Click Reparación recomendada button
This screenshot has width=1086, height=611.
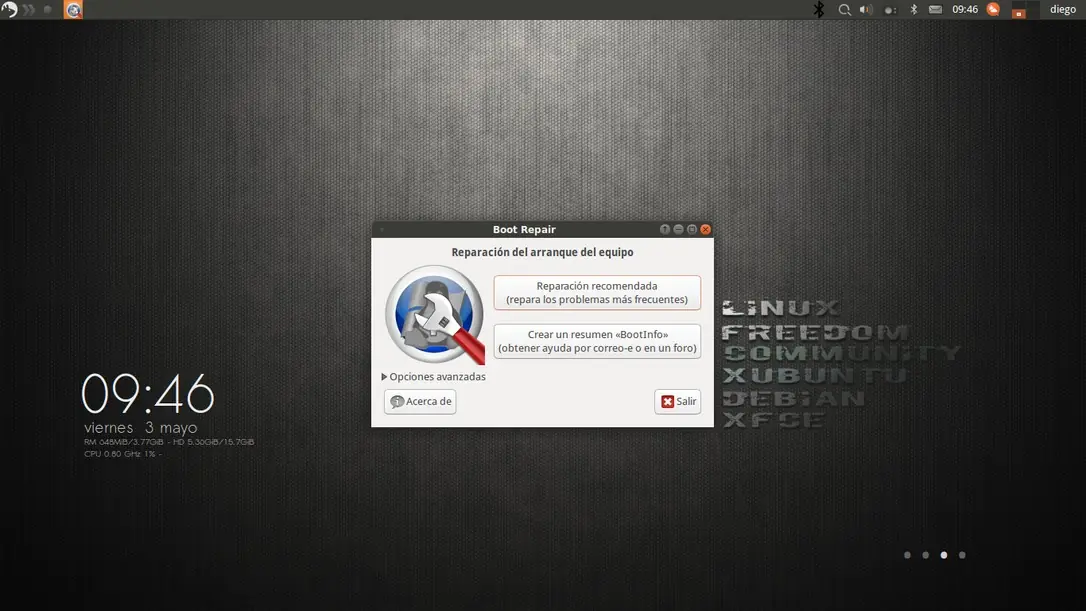click(597, 292)
